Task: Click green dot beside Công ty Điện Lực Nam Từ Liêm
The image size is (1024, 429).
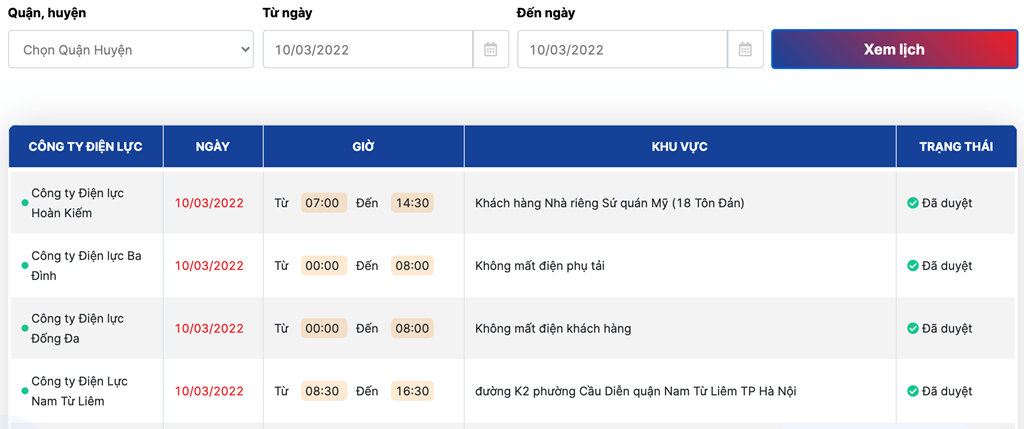Action: (x=25, y=391)
